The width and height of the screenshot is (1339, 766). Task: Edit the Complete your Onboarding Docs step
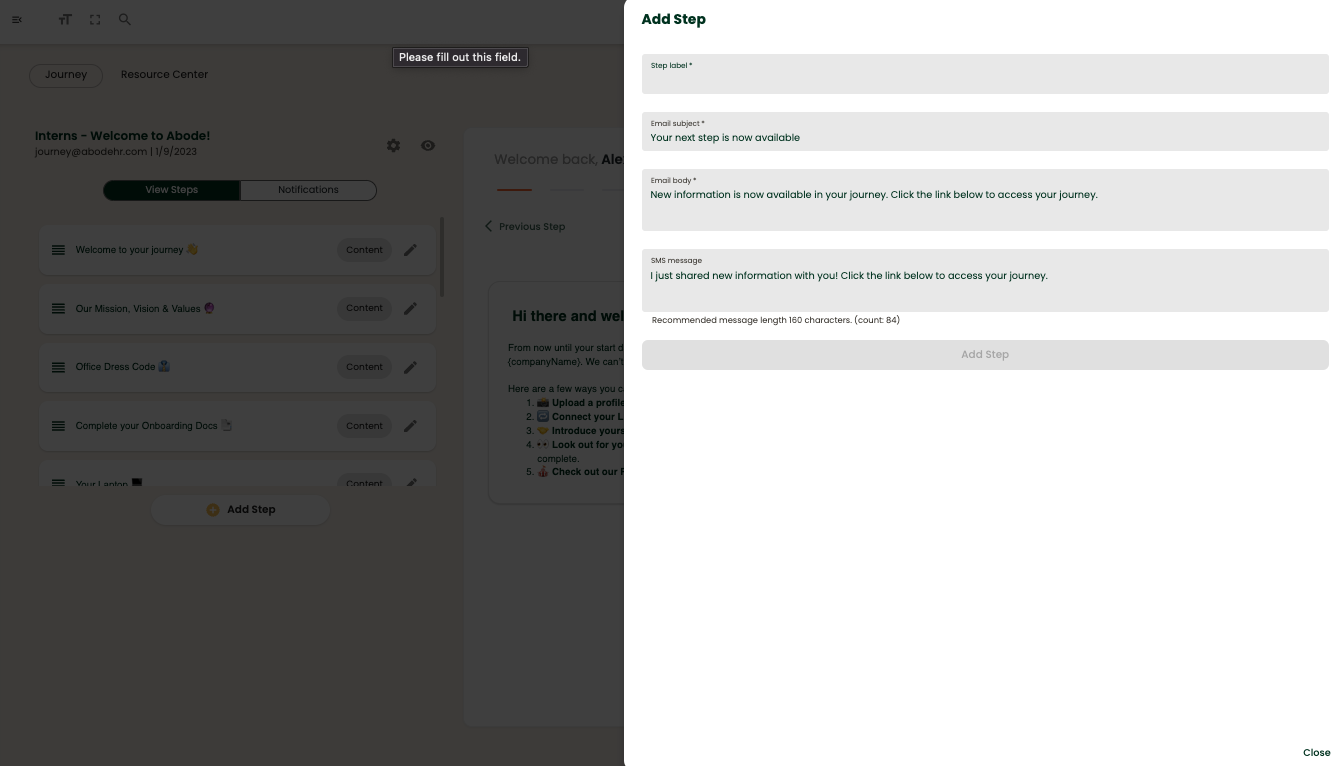pos(410,426)
